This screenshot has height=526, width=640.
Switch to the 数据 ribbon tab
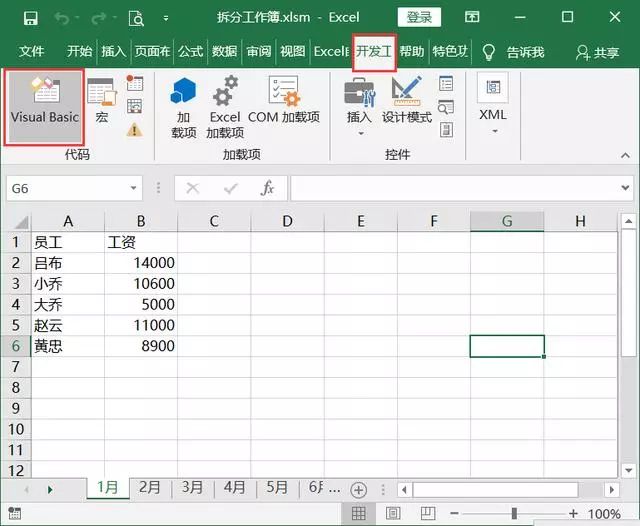[224, 51]
